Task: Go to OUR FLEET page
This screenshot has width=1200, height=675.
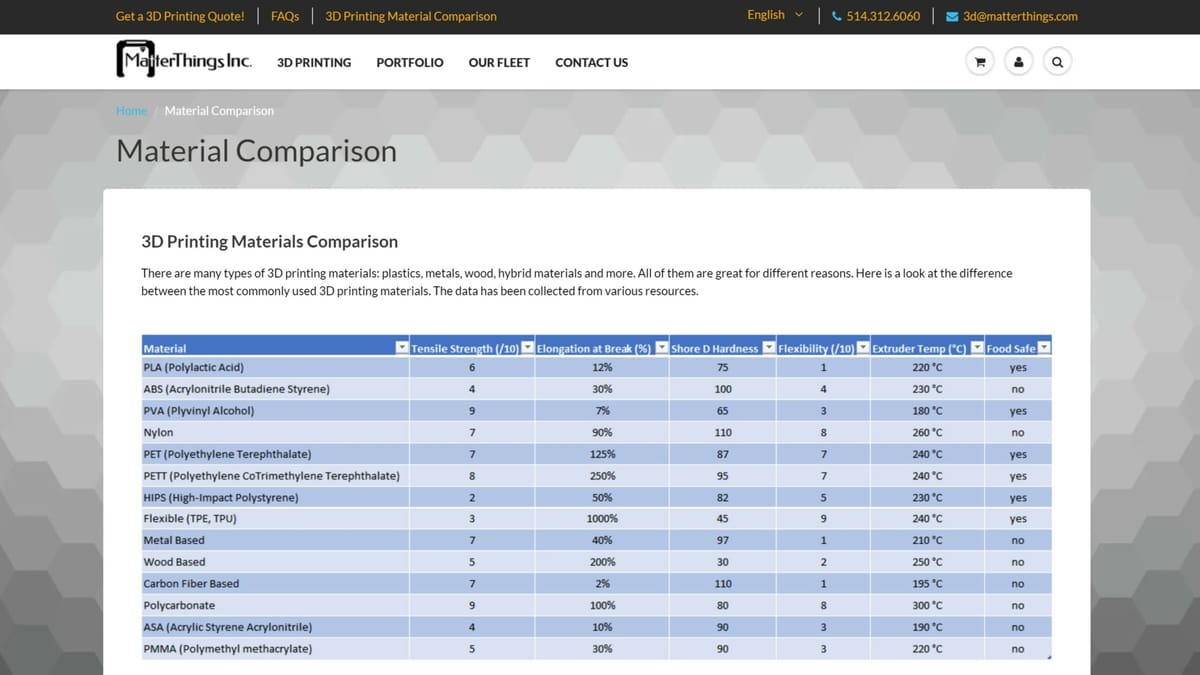Action: pos(499,62)
